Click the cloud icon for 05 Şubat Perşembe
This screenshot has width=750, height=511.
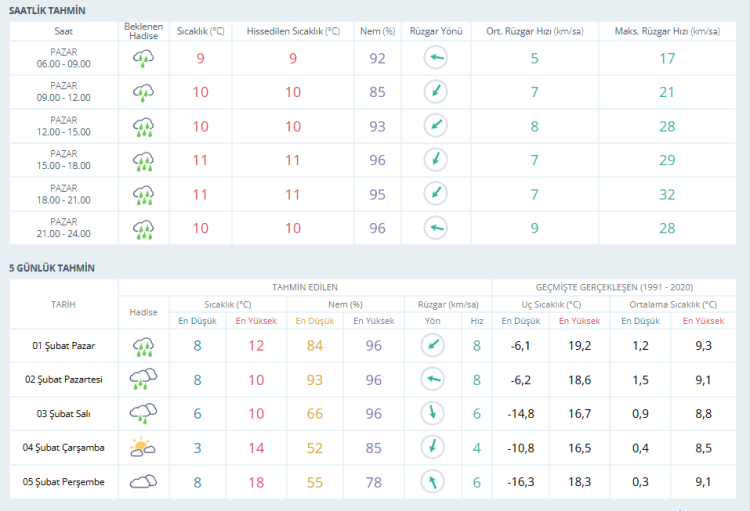tap(143, 481)
